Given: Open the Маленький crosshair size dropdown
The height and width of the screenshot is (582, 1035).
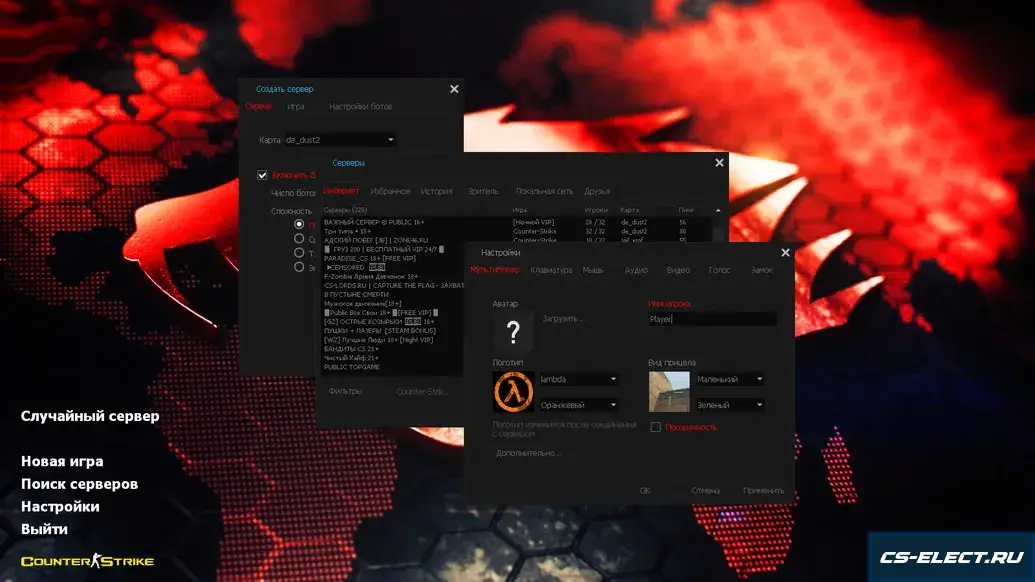Looking at the screenshot, I should [730, 379].
